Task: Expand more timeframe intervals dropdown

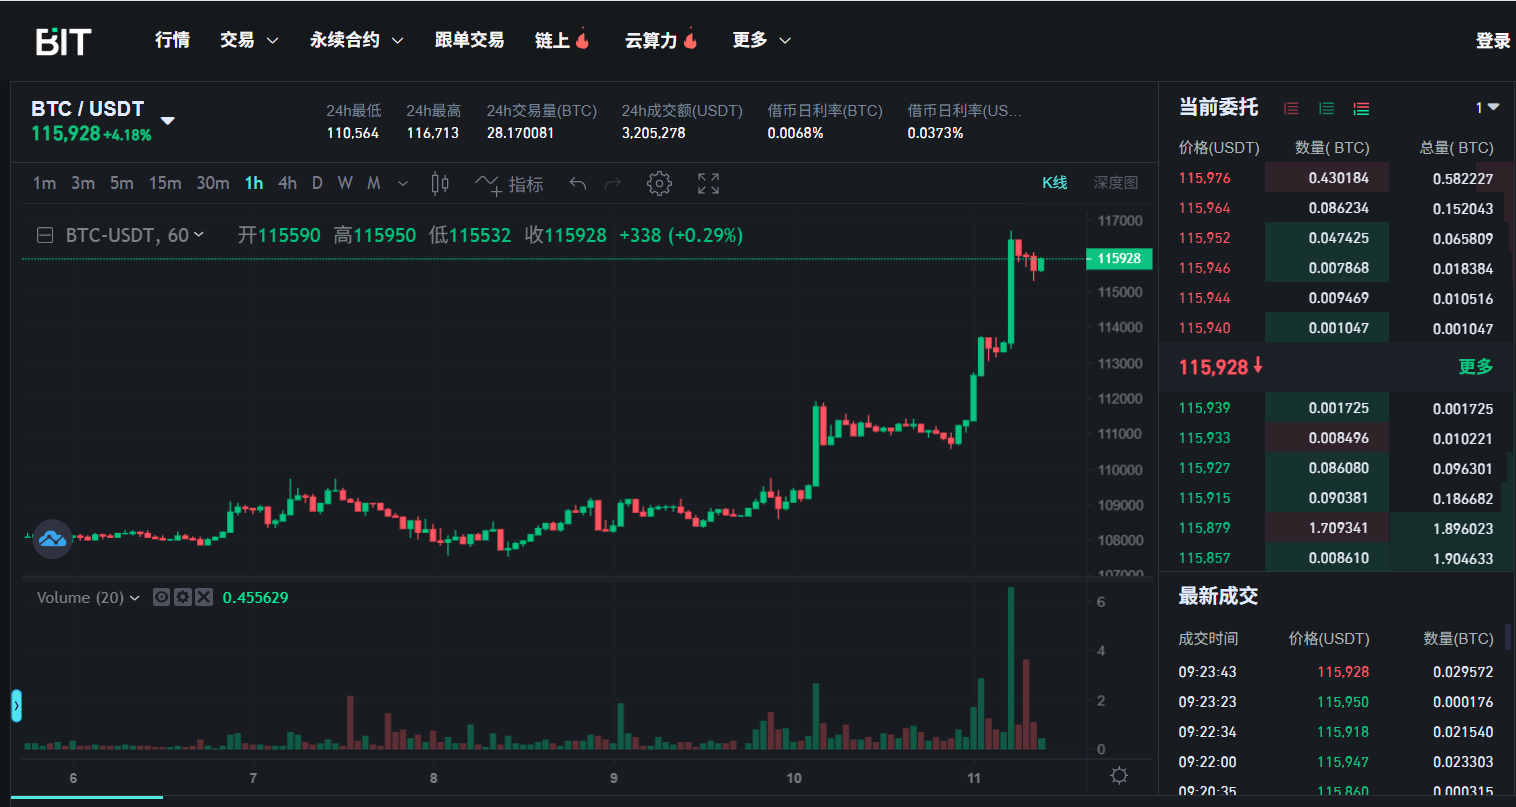Action: [x=403, y=184]
